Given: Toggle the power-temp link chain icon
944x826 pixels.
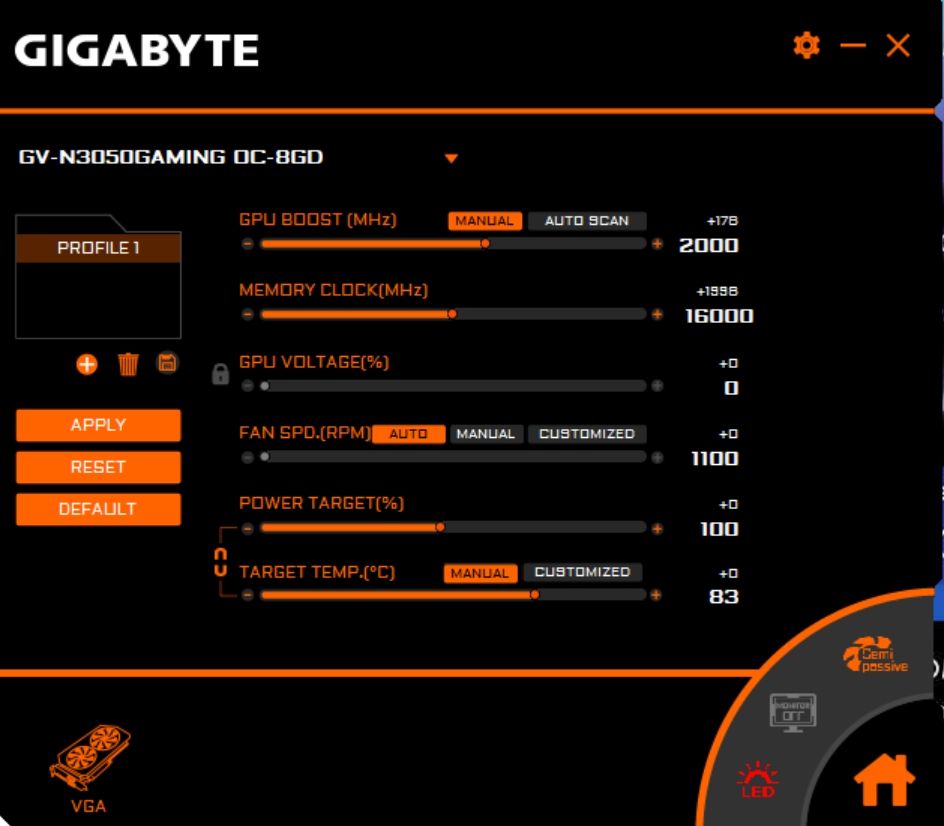Looking at the screenshot, I should tap(221, 562).
